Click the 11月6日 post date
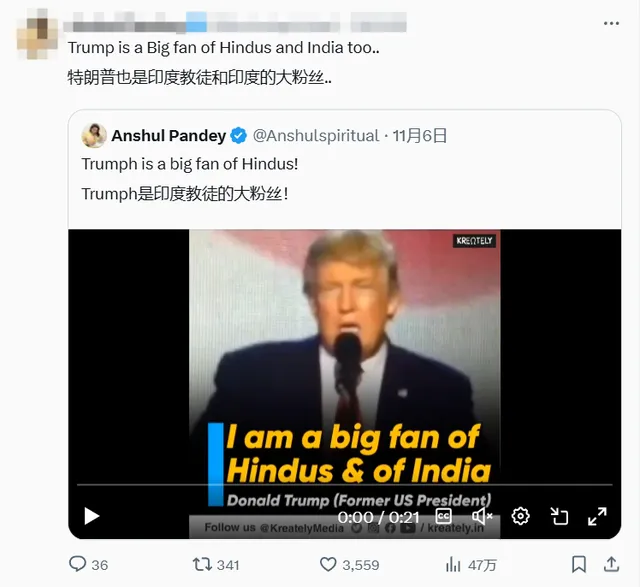The image size is (640, 587). (x=420, y=135)
